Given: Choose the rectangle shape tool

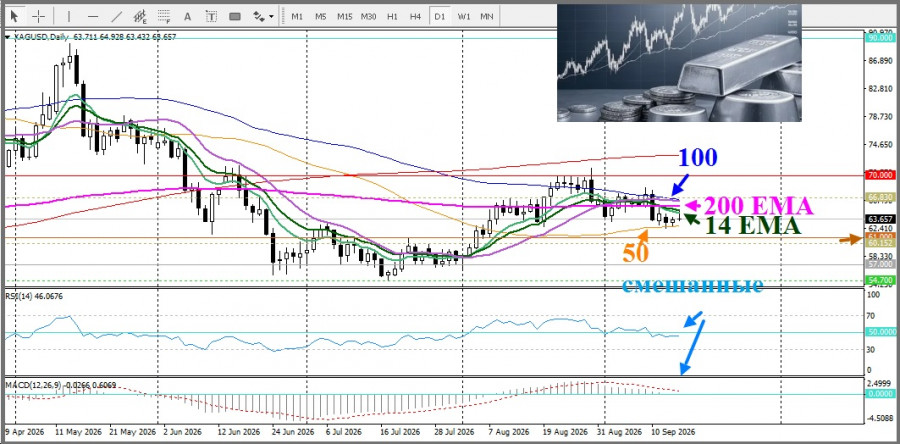Looking at the screenshot, I should pyautogui.click(x=235, y=17).
